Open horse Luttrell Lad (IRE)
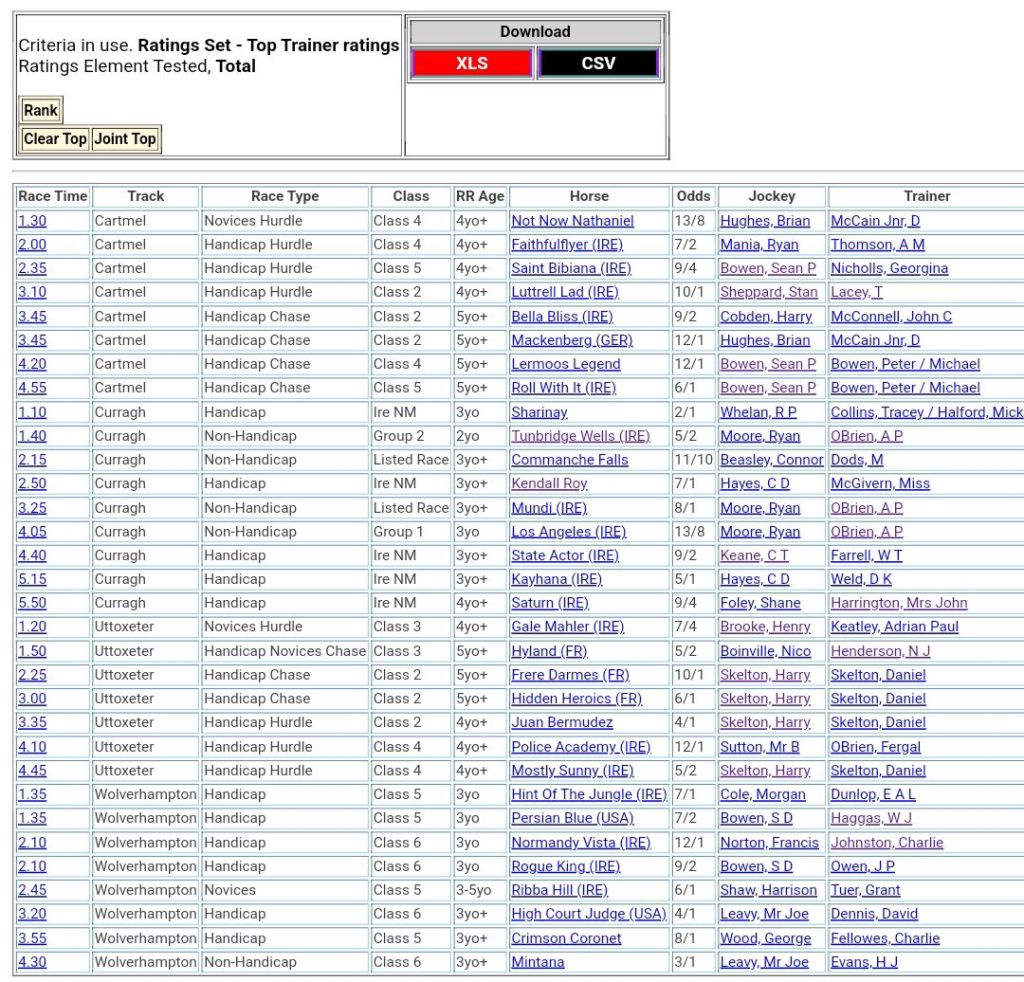 click(564, 292)
